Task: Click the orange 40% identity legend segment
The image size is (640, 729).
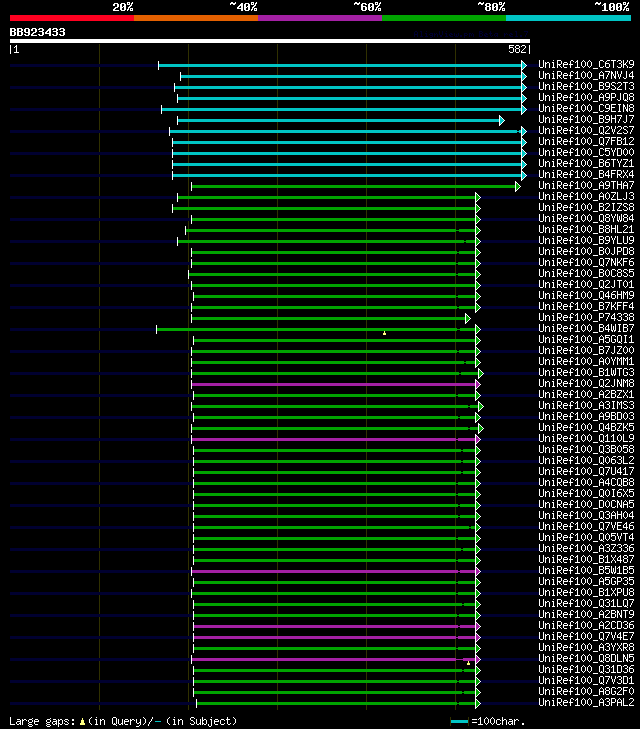Action: coord(196,18)
